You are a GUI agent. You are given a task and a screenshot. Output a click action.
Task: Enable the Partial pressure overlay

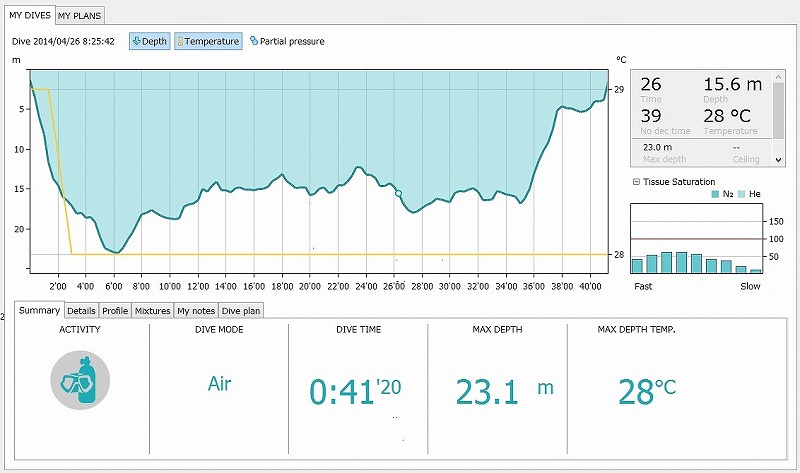click(287, 41)
